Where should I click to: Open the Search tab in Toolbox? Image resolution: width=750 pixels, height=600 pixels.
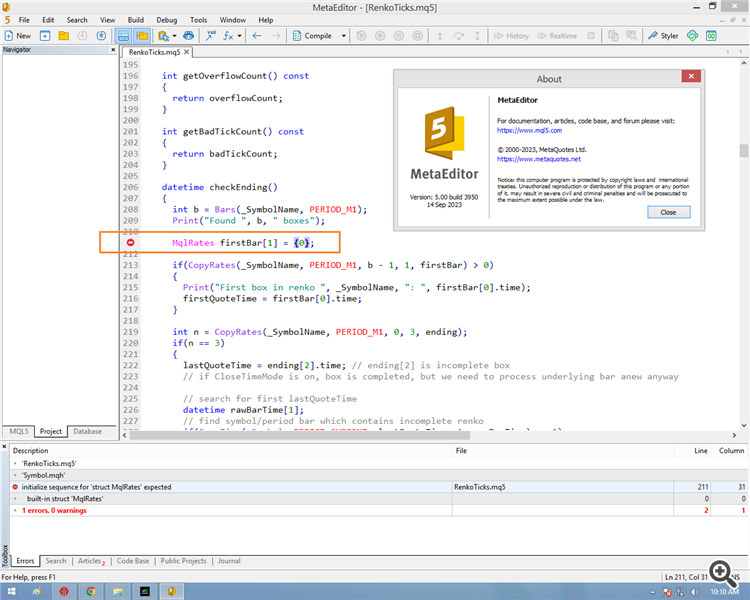click(x=56, y=561)
